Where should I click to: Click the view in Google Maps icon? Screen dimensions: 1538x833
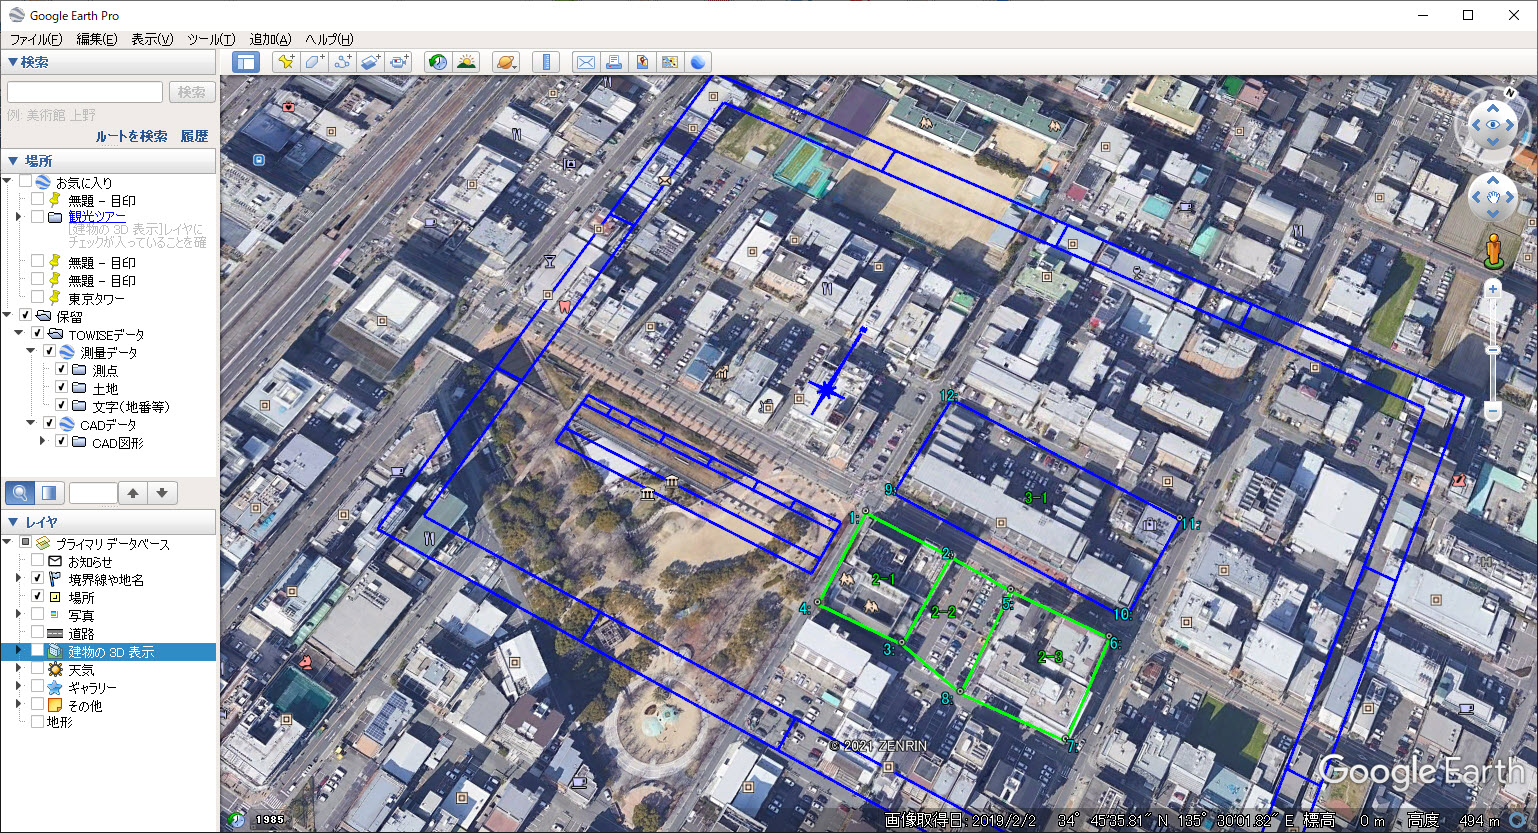670,62
